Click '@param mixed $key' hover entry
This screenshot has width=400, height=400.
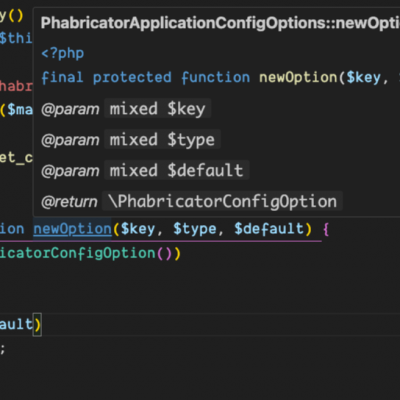click(x=126, y=109)
